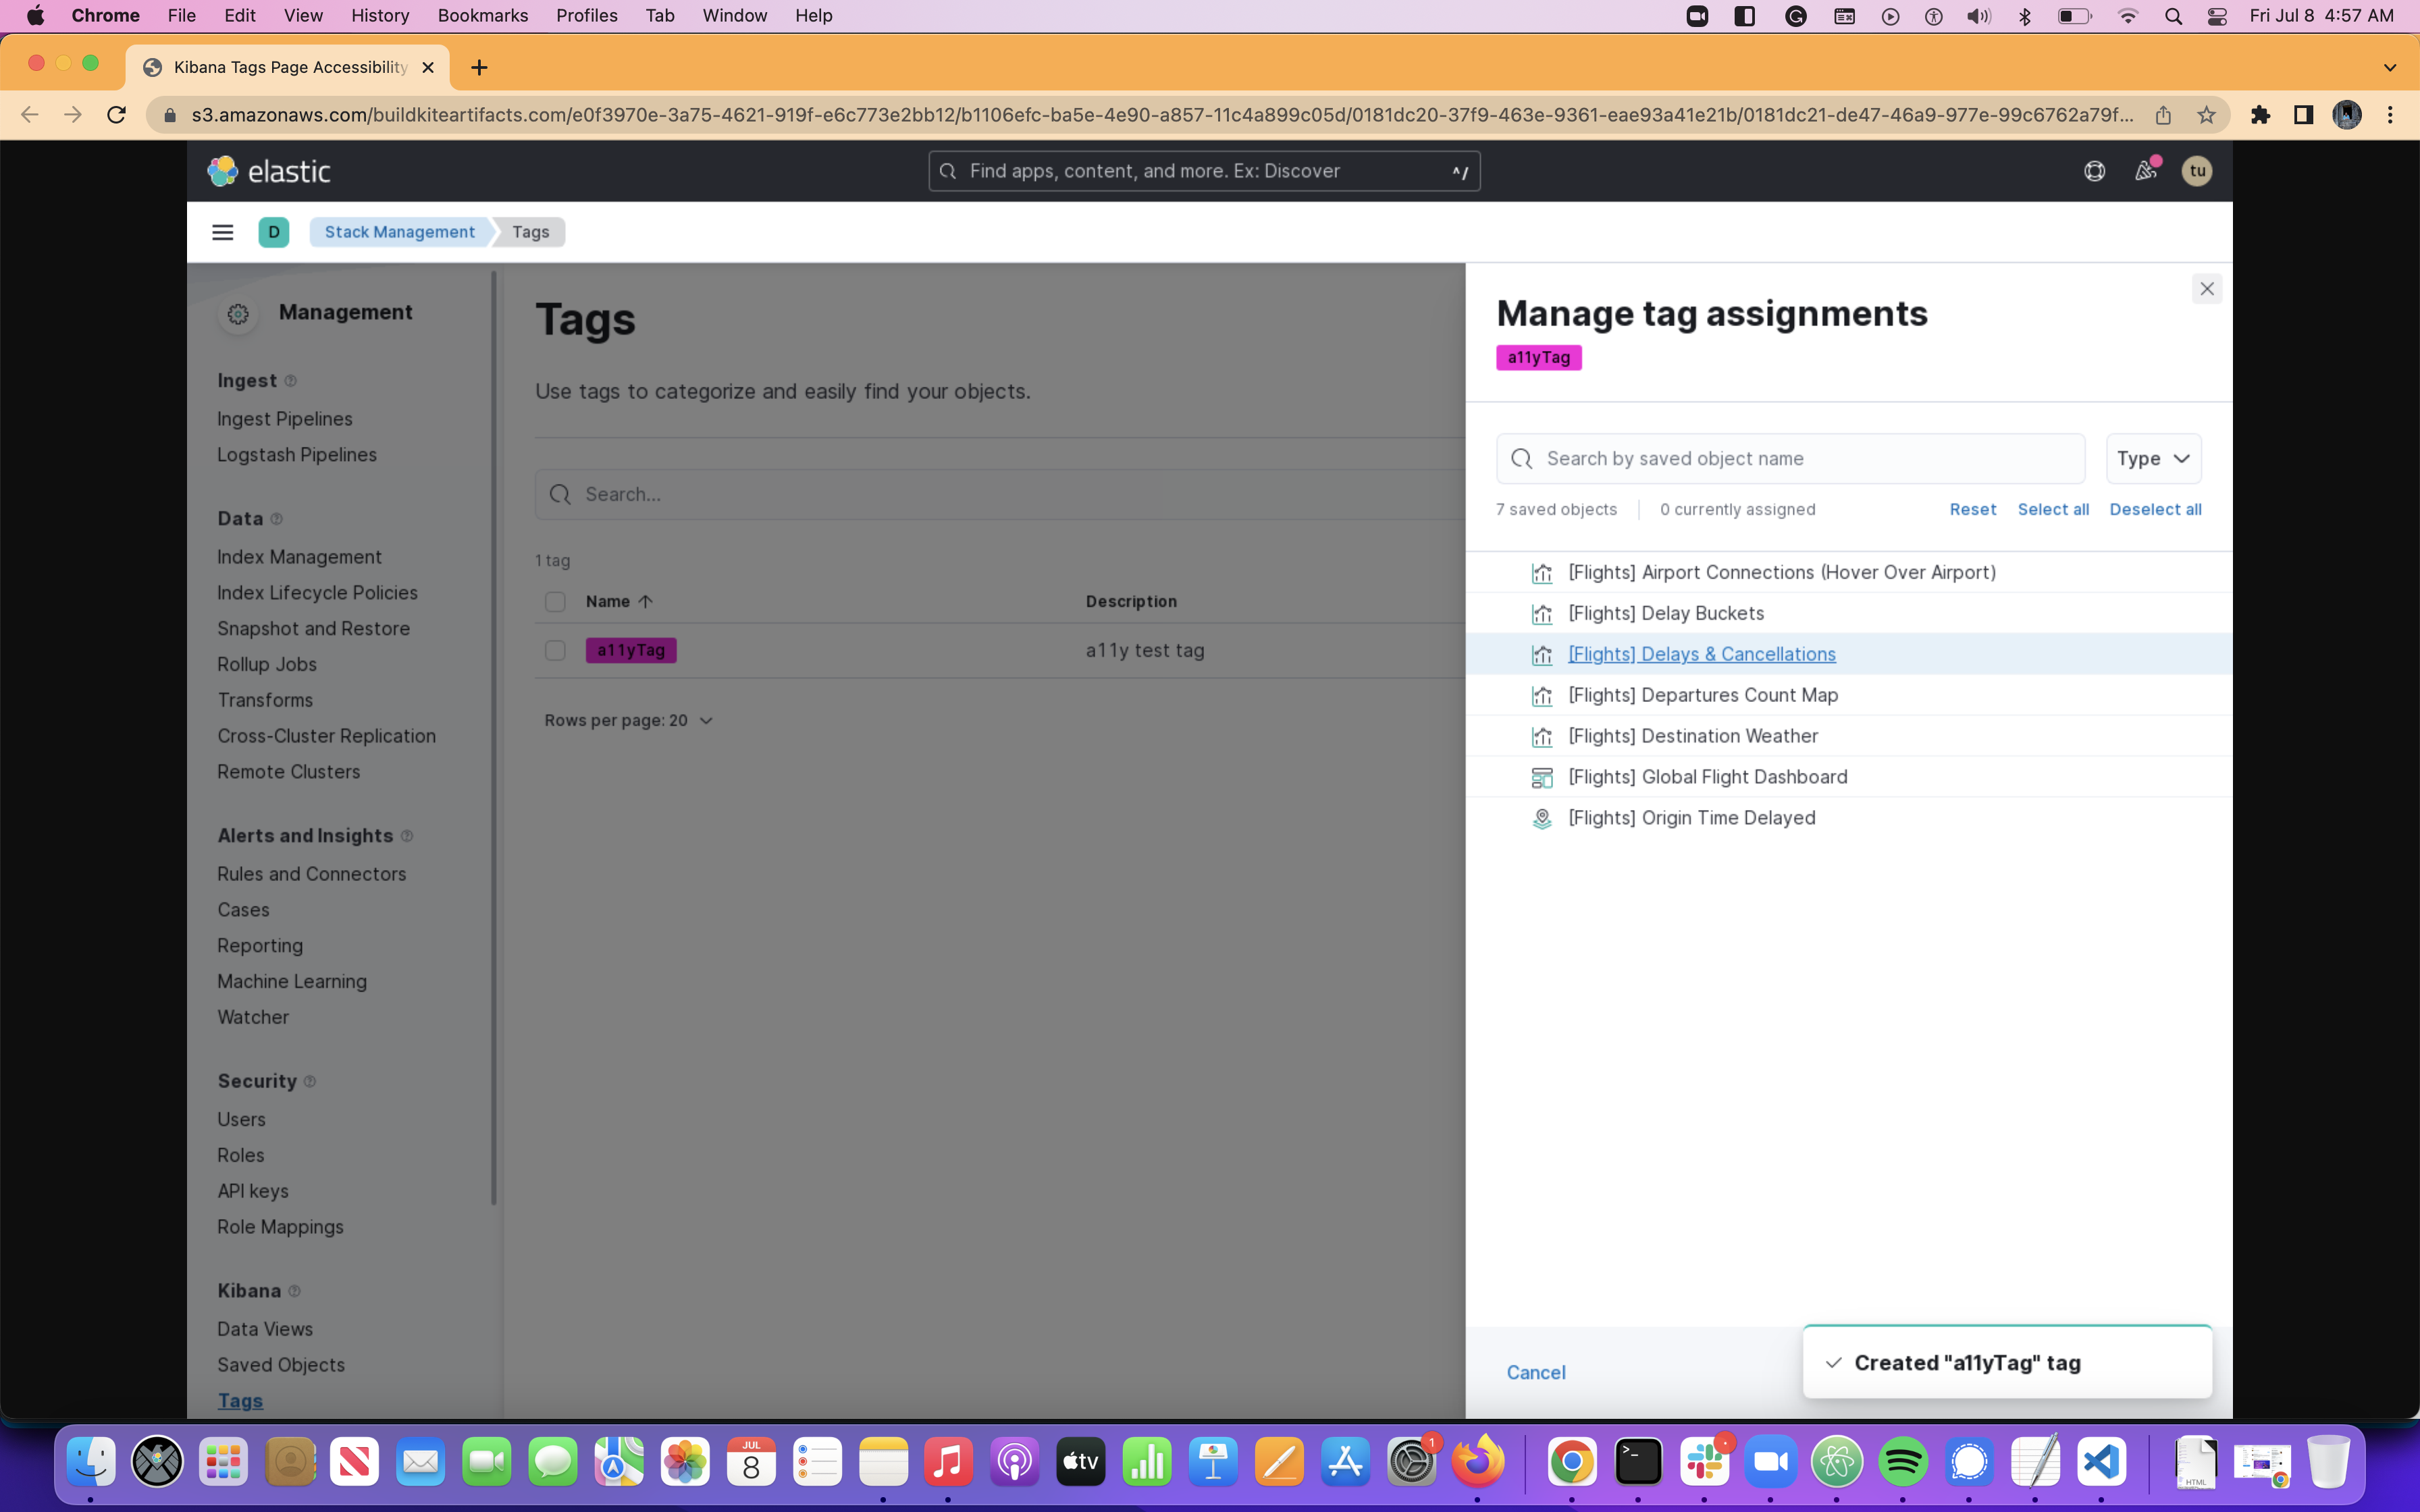Open the D space switcher
Image resolution: width=2420 pixels, height=1512 pixels.
(273, 231)
